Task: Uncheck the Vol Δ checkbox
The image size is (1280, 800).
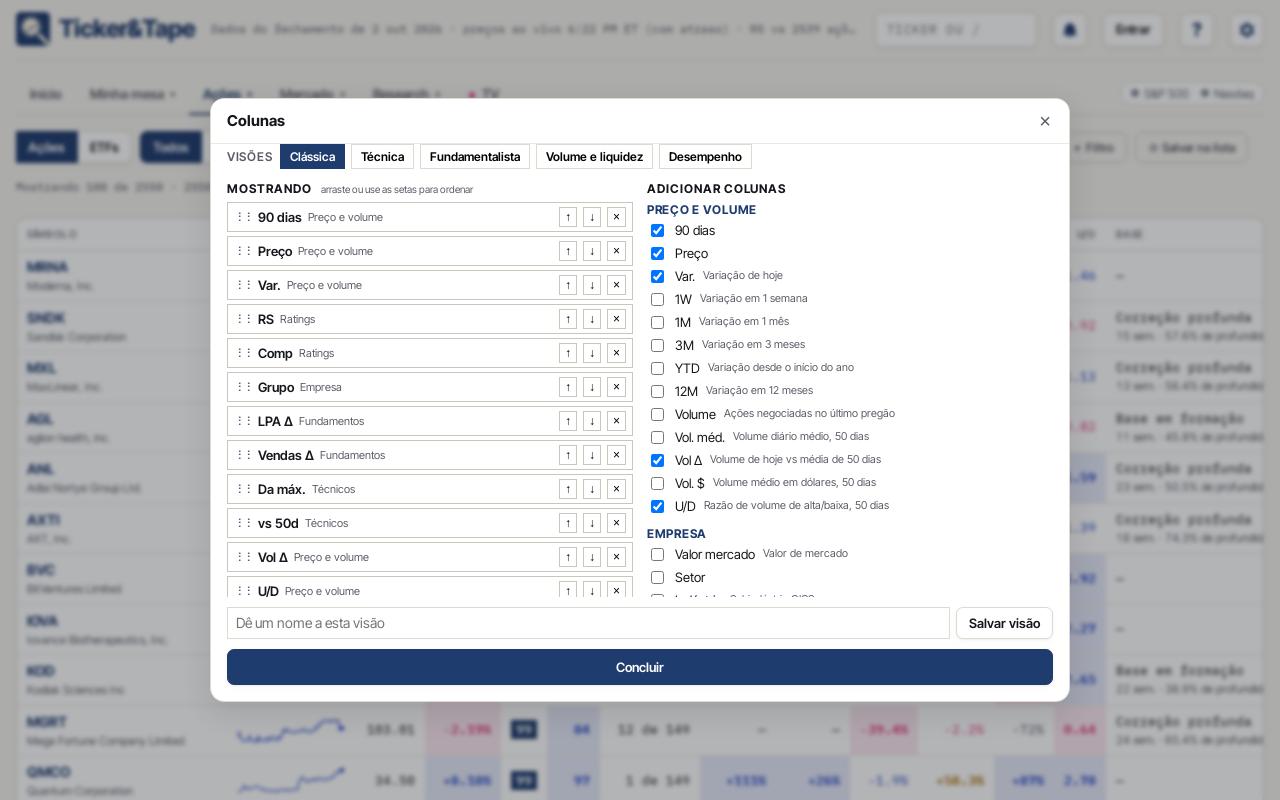Action: pyautogui.click(x=657, y=460)
